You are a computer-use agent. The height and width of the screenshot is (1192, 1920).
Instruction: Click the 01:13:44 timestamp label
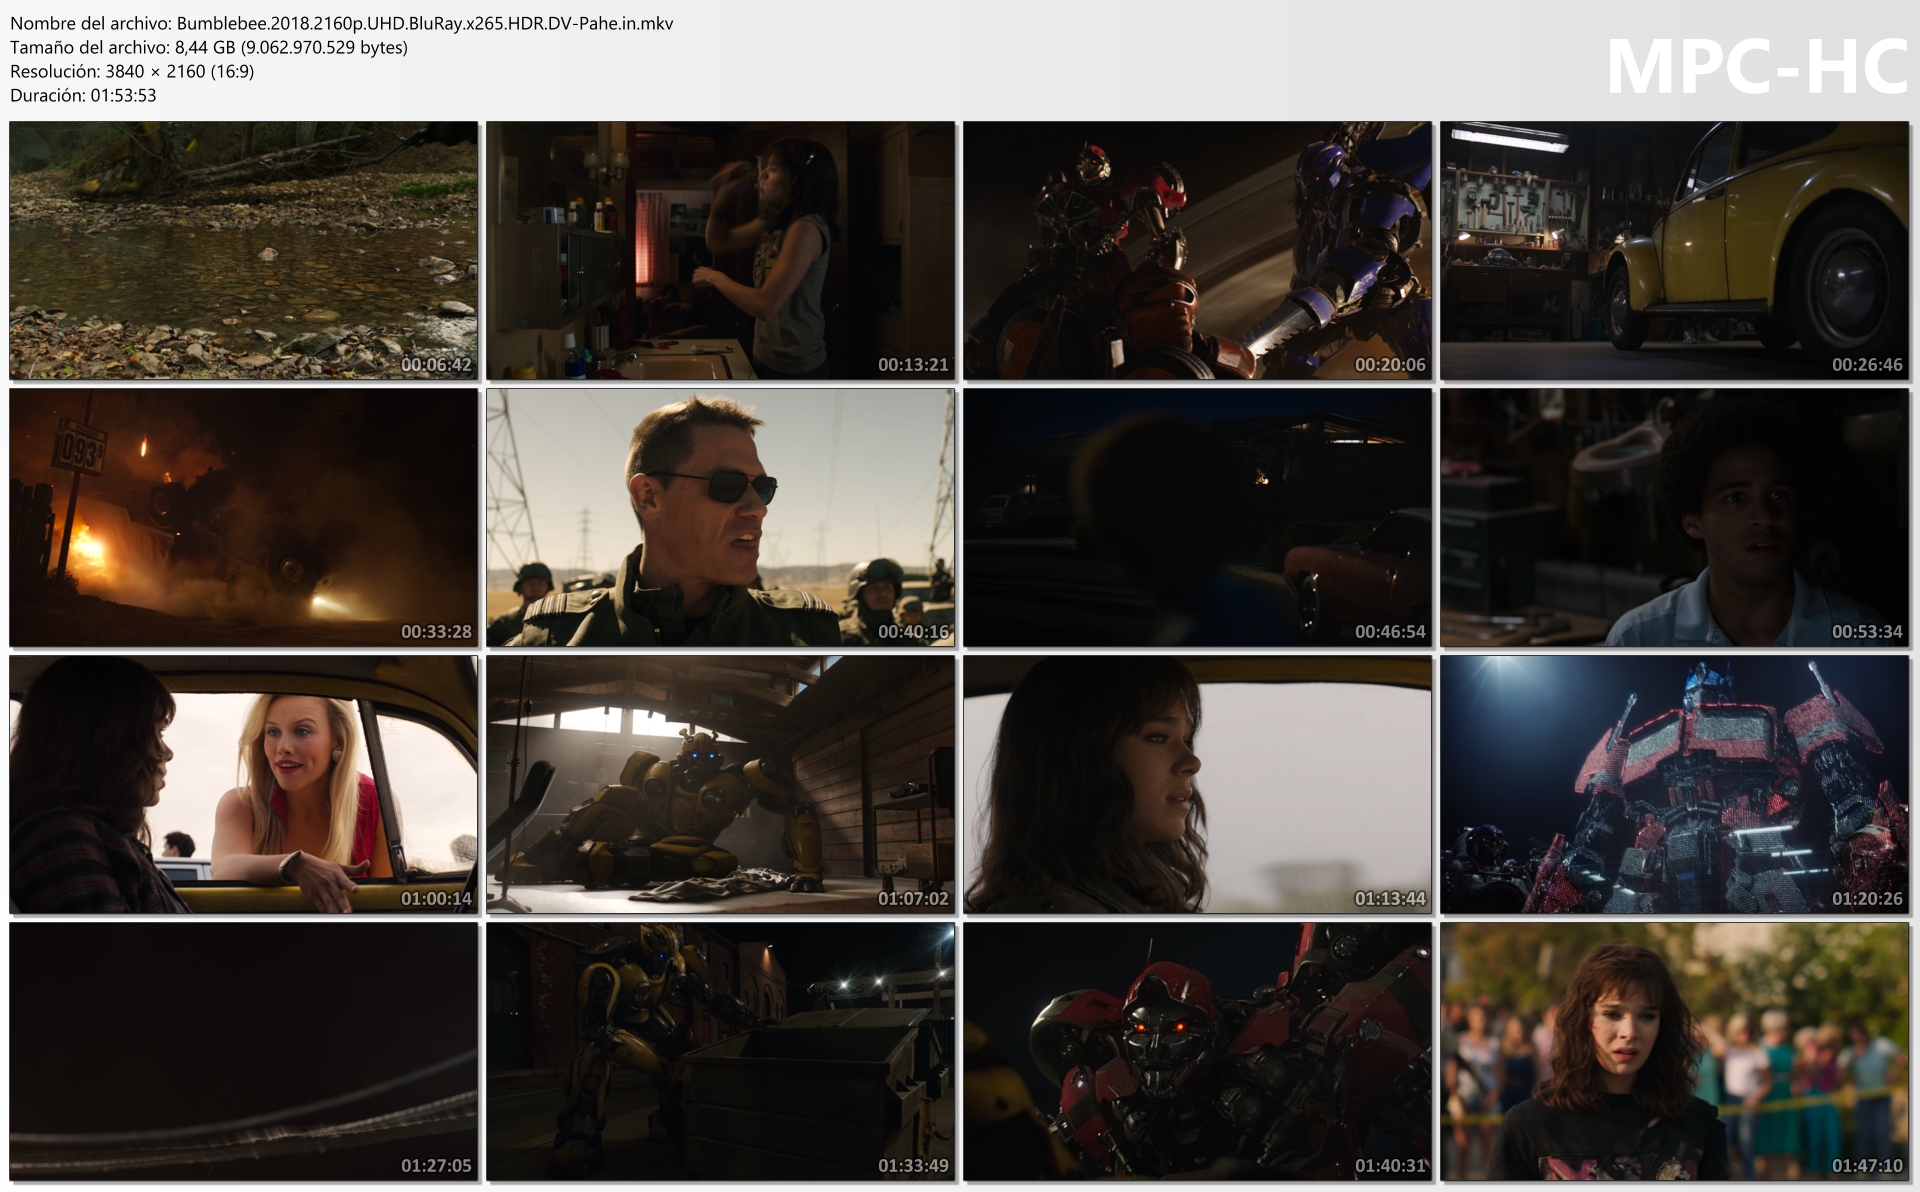1390,899
